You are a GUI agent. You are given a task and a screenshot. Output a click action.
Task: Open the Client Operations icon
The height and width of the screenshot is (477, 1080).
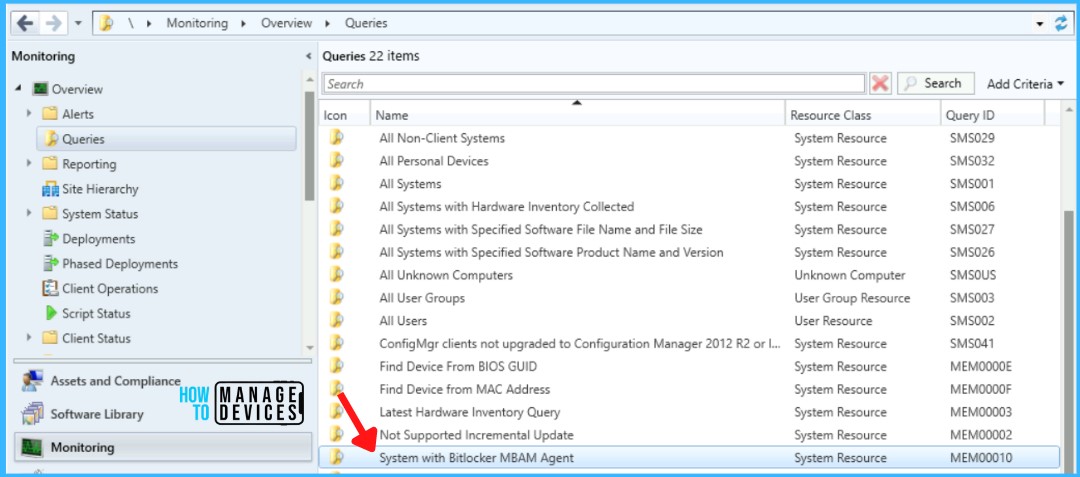(50, 288)
